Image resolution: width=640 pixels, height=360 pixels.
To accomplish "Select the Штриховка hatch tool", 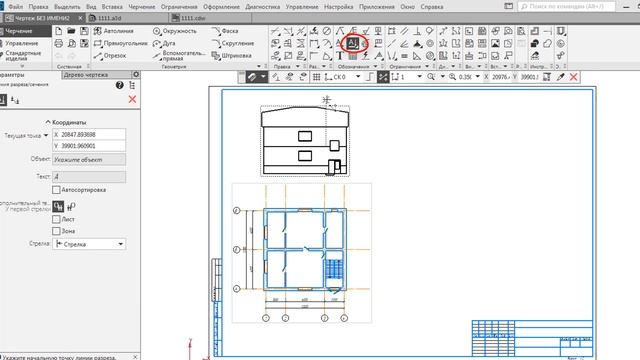I will pos(231,56).
